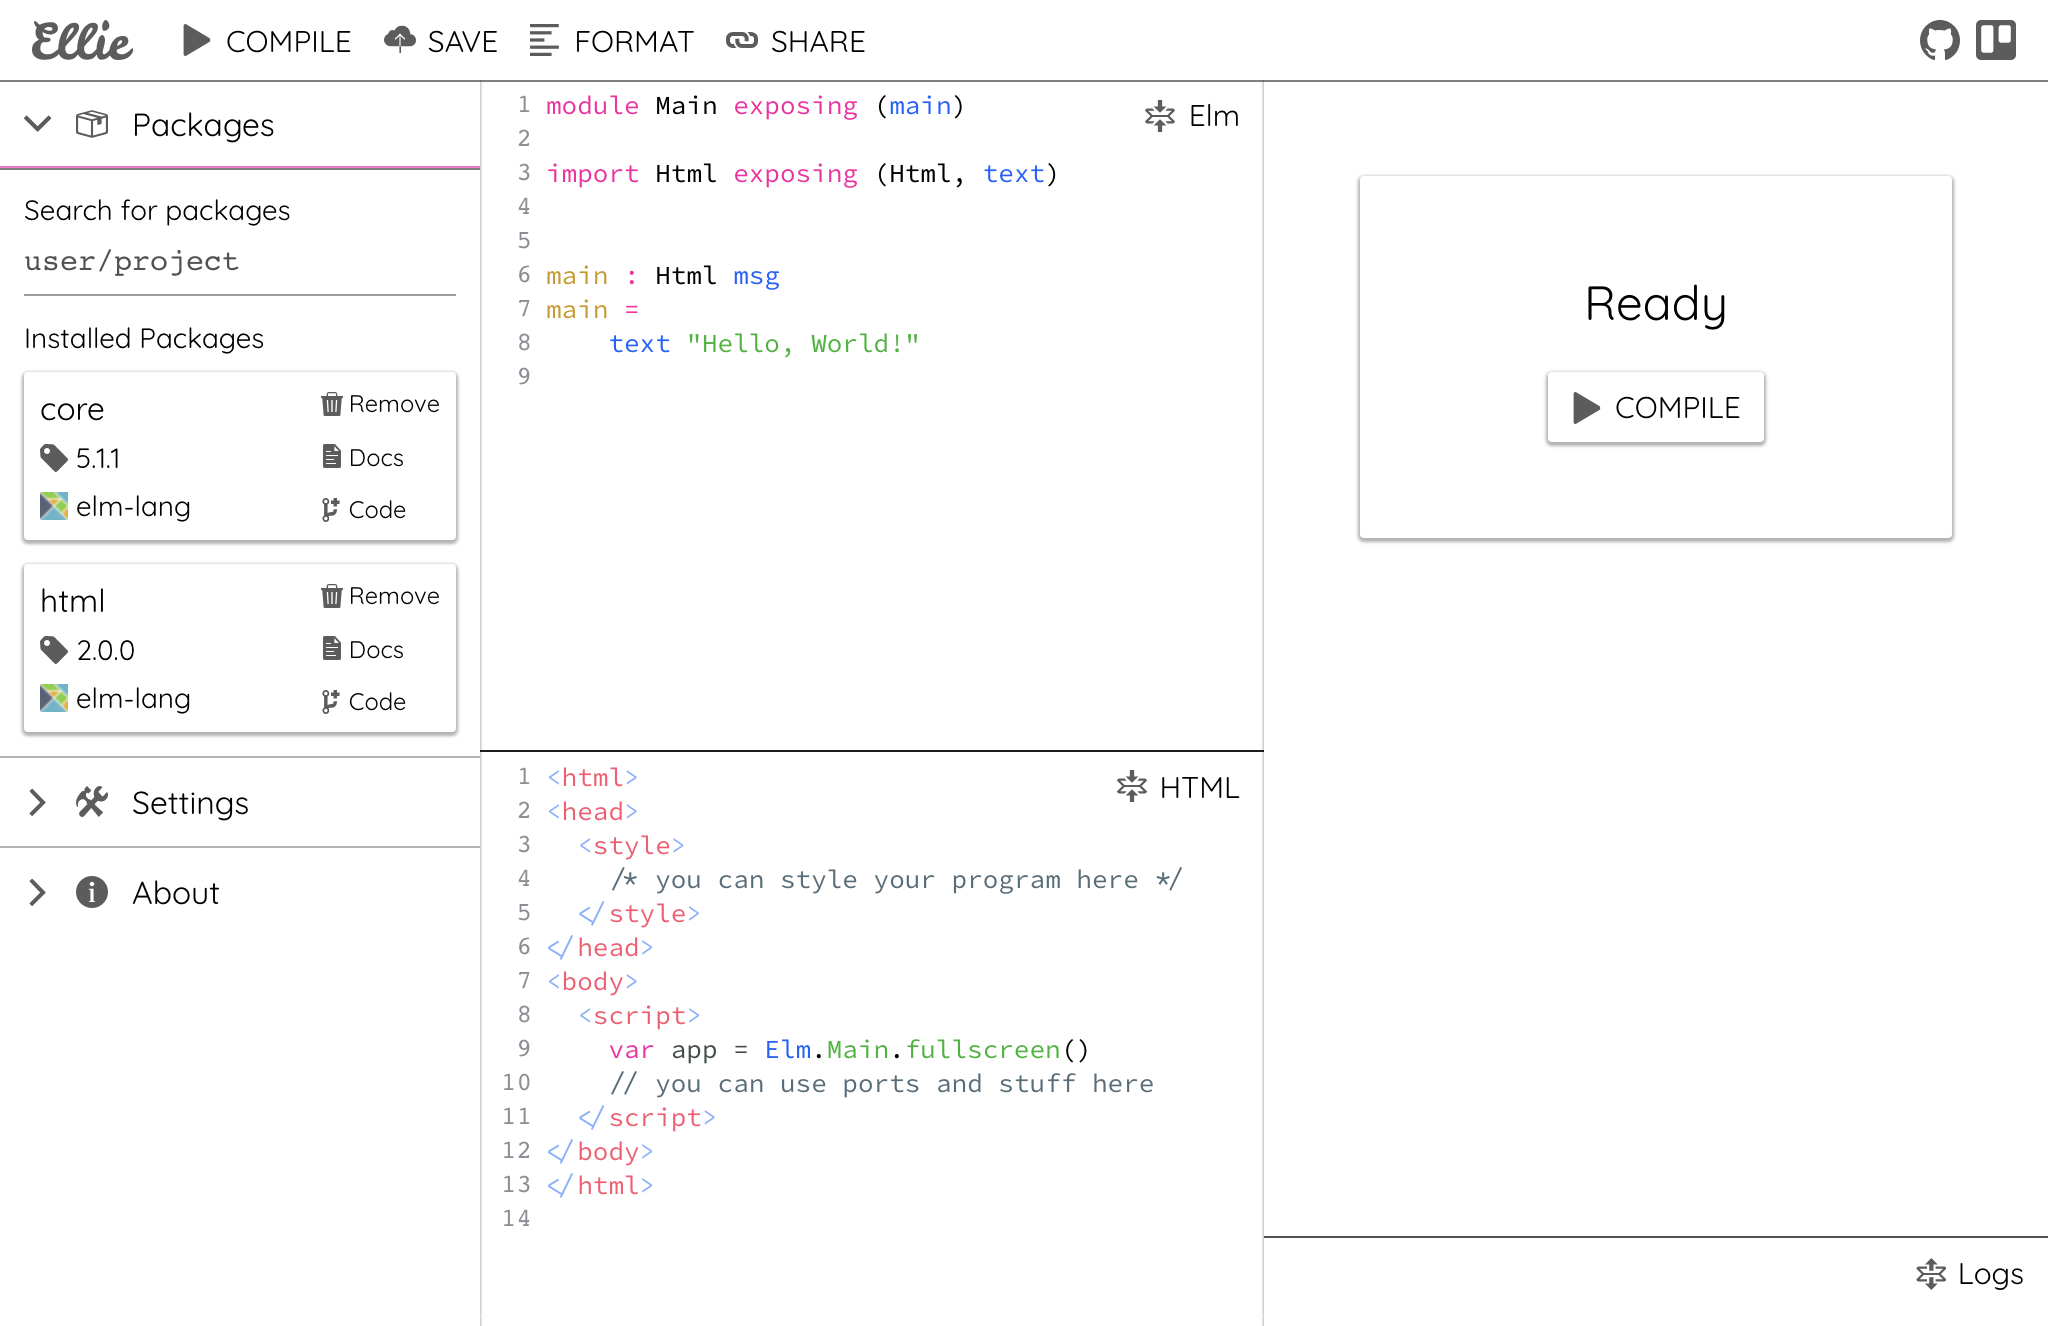The height and width of the screenshot is (1326, 2048).
Task: Open the GitHub icon link
Action: [x=1939, y=41]
